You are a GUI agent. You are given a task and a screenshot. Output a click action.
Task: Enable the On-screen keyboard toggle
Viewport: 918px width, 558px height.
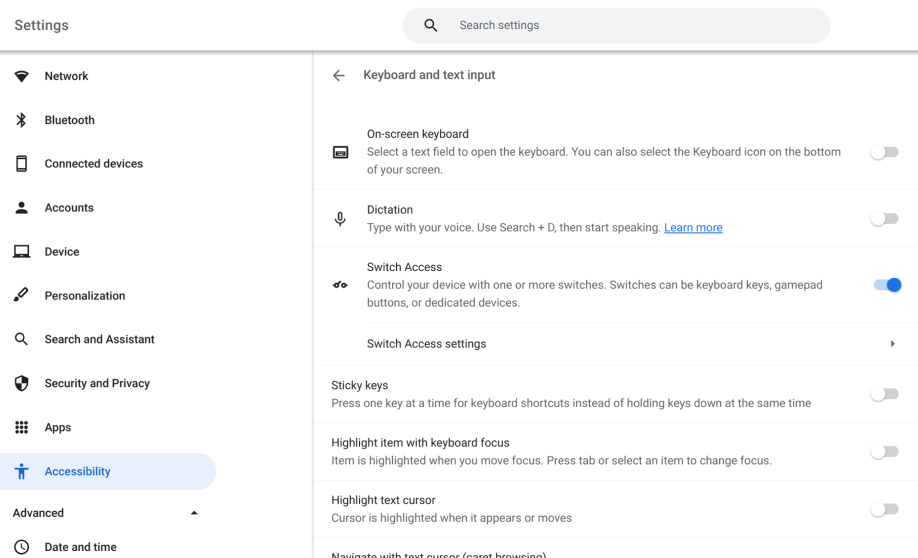(x=885, y=152)
